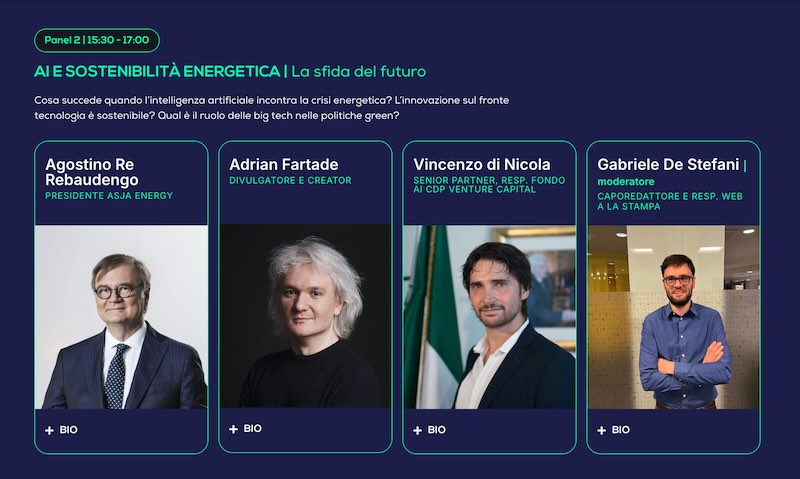
Task: Click the Agostino Re Rebaudengo name heading
Action: [x=92, y=172]
